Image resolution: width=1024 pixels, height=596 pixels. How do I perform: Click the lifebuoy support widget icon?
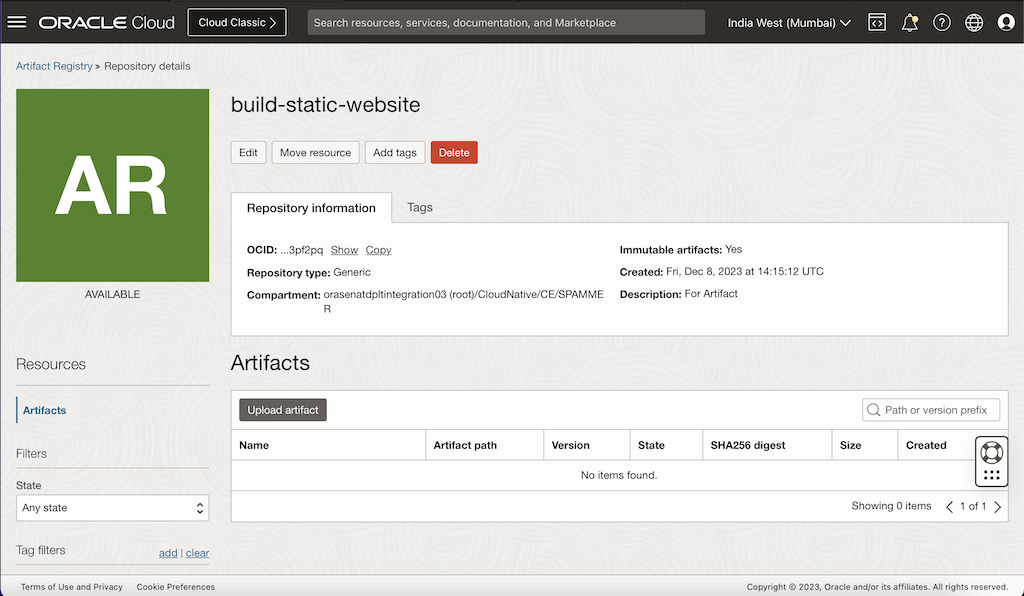991,452
